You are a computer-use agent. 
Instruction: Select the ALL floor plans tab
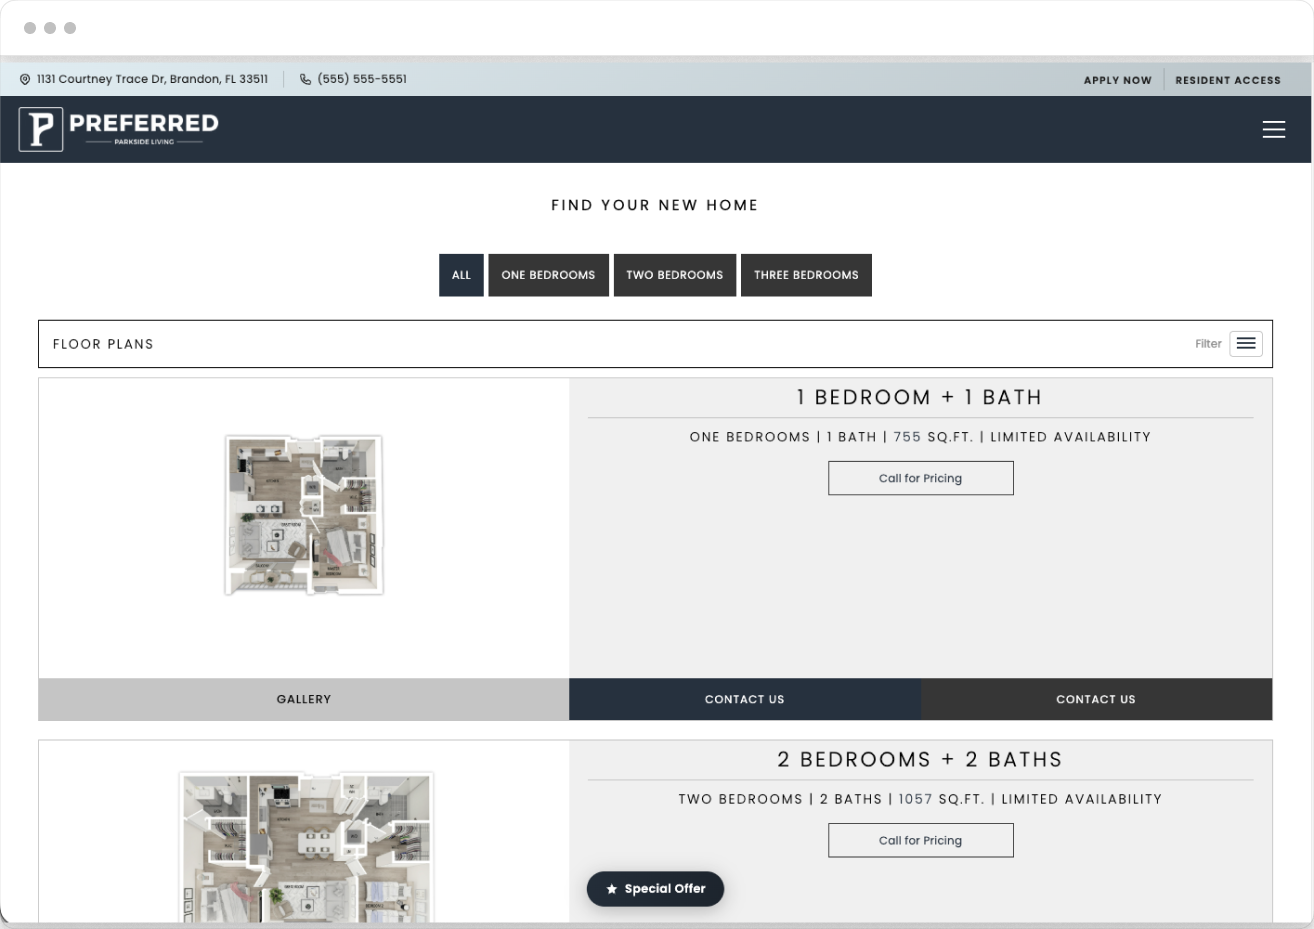[461, 275]
